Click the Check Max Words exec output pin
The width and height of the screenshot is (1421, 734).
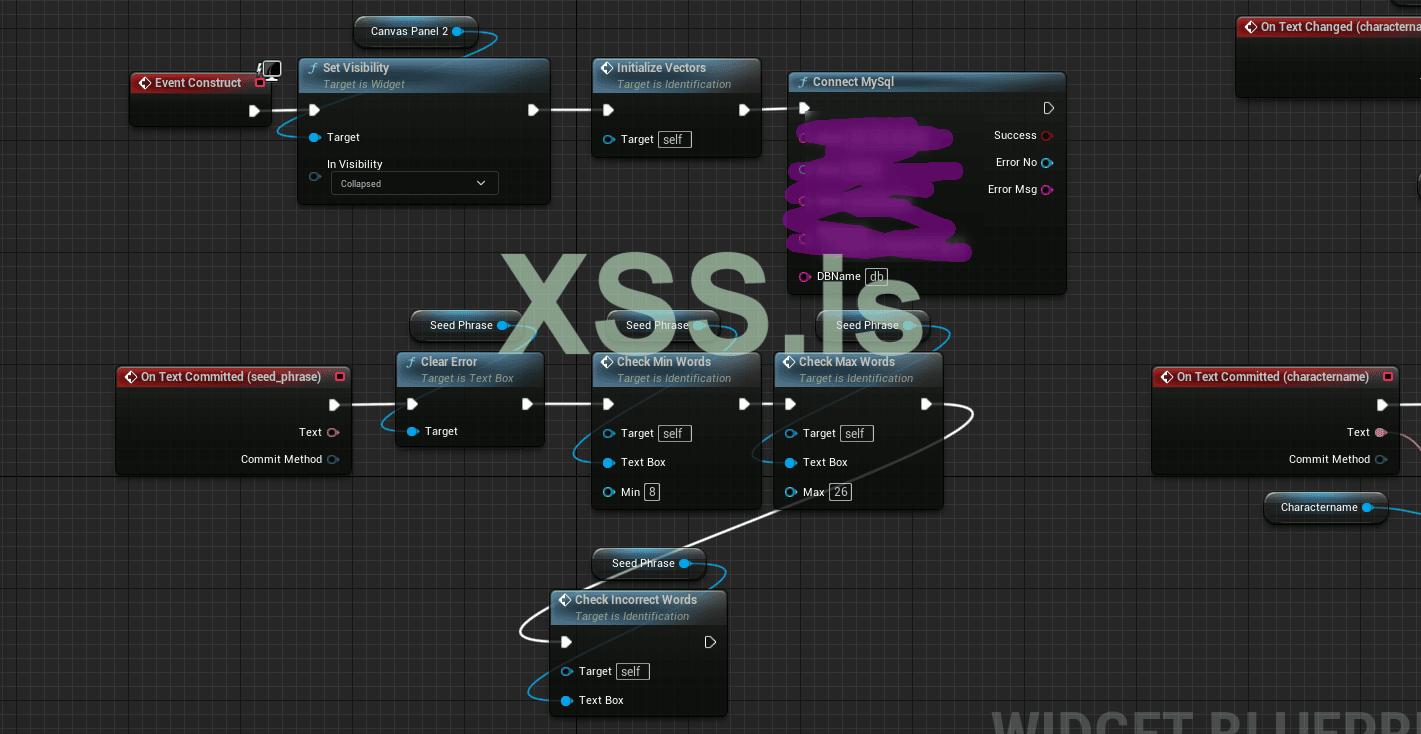[x=926, y=404]
